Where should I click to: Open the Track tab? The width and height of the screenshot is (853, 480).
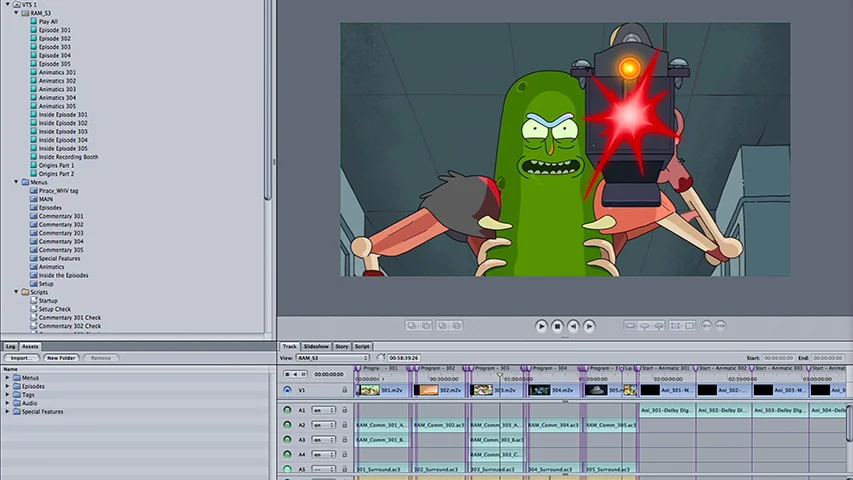tap(289, 346)
